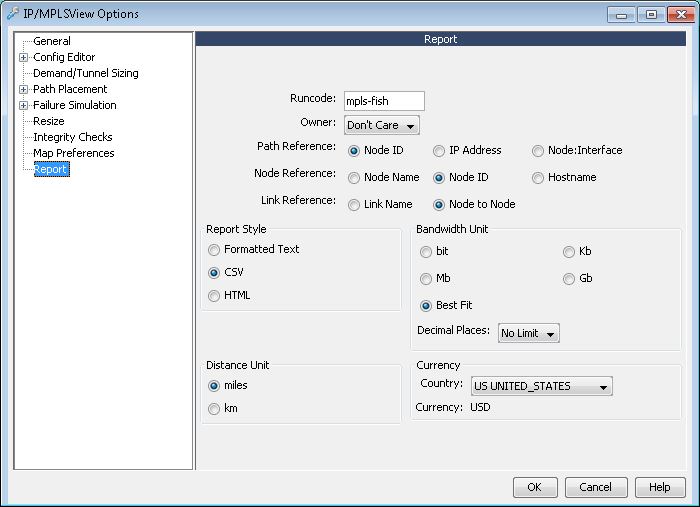Open Integrity Checks settings
The width and height of the screenshot is (700, 507).
coord(72,137)
